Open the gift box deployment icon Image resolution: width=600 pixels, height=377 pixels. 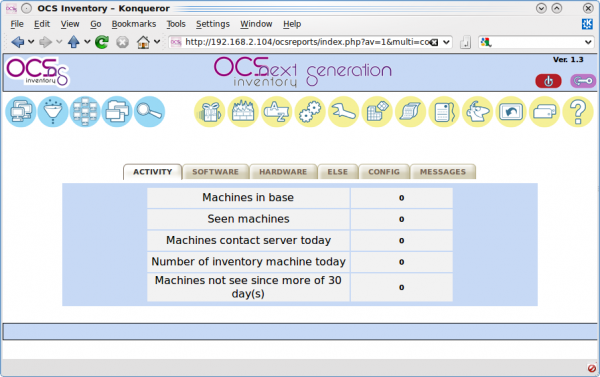tap(209, 112)
